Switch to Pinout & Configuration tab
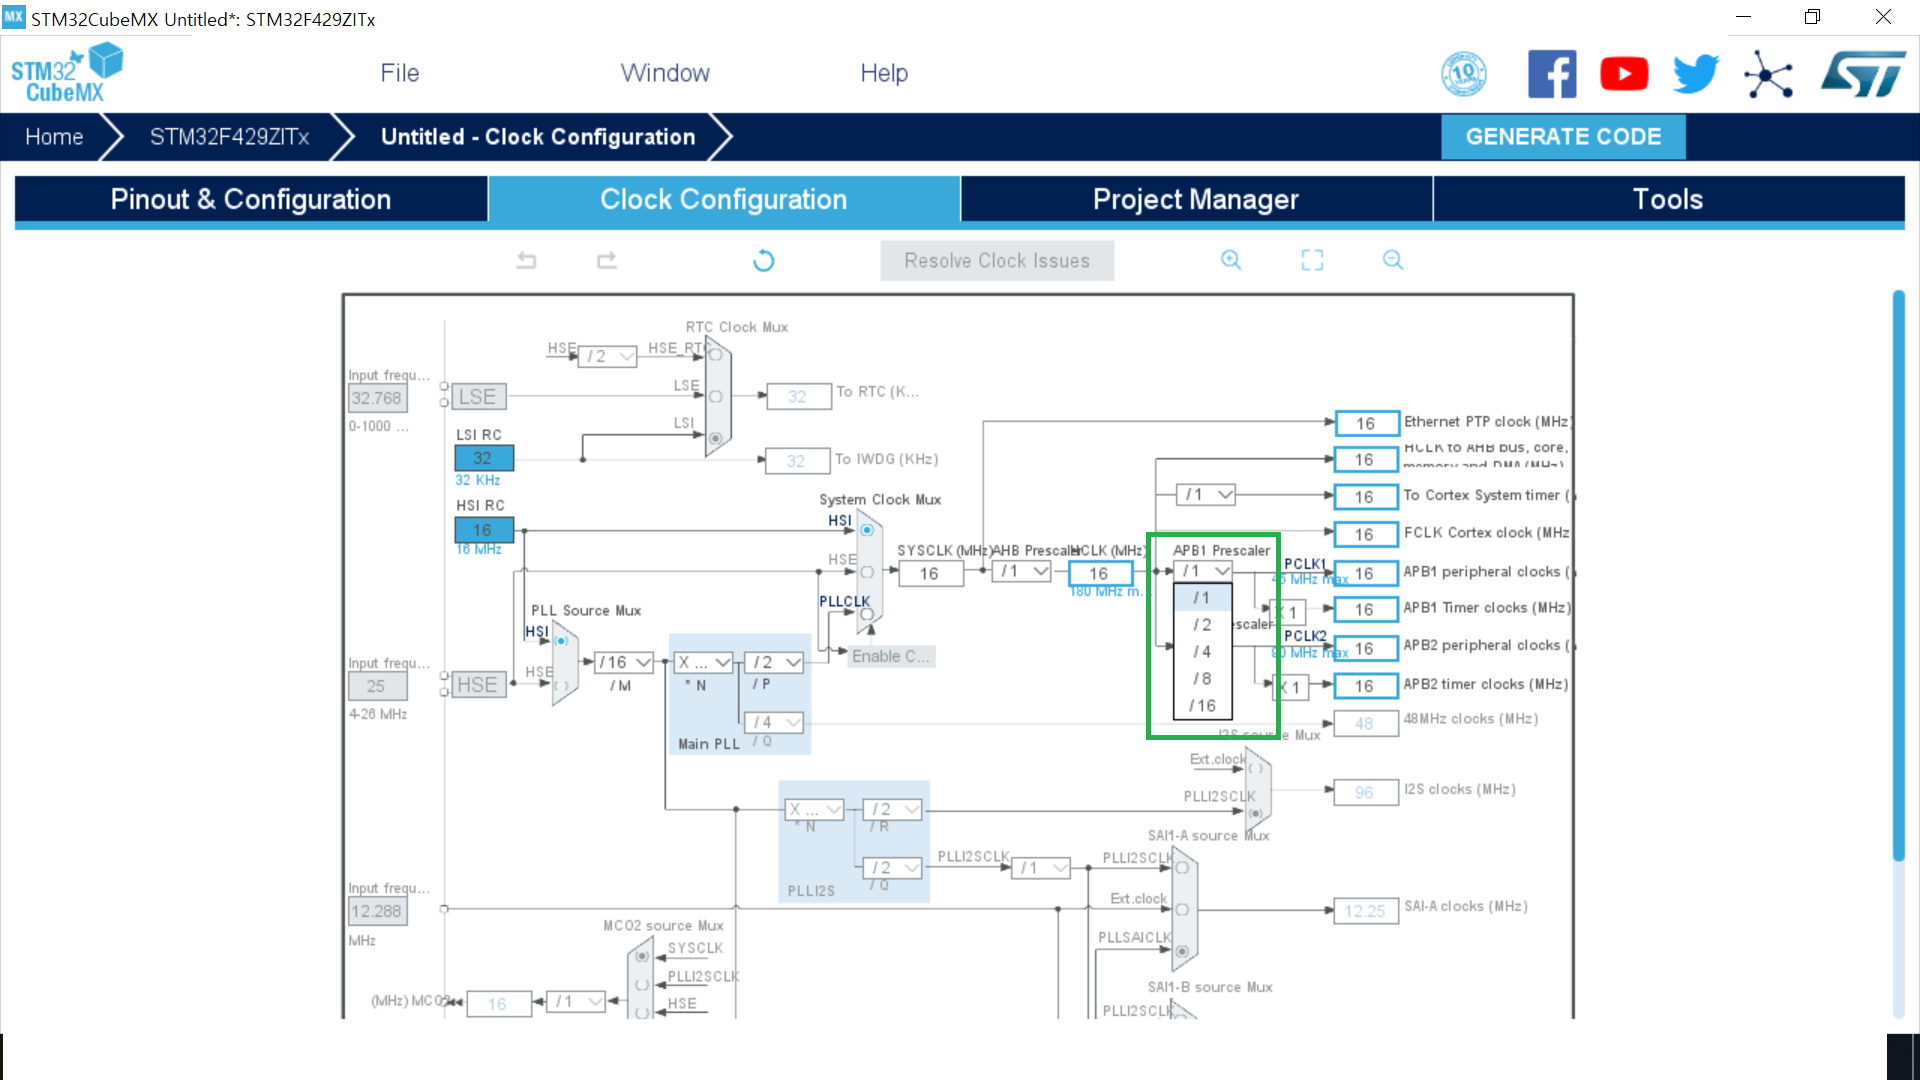 click(x=251, y=199)
